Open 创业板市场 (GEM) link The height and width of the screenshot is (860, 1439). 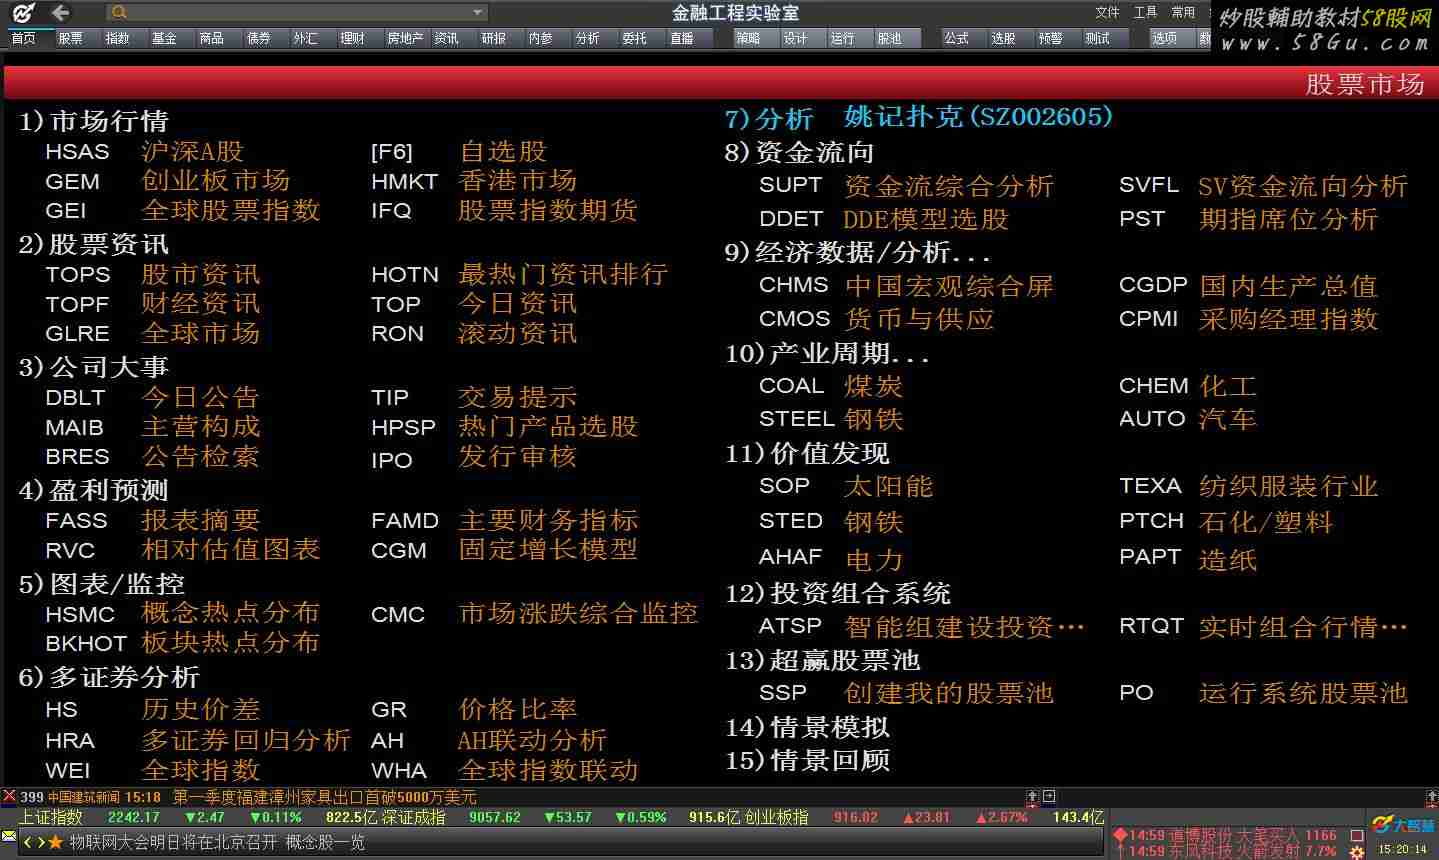point(216,181)
